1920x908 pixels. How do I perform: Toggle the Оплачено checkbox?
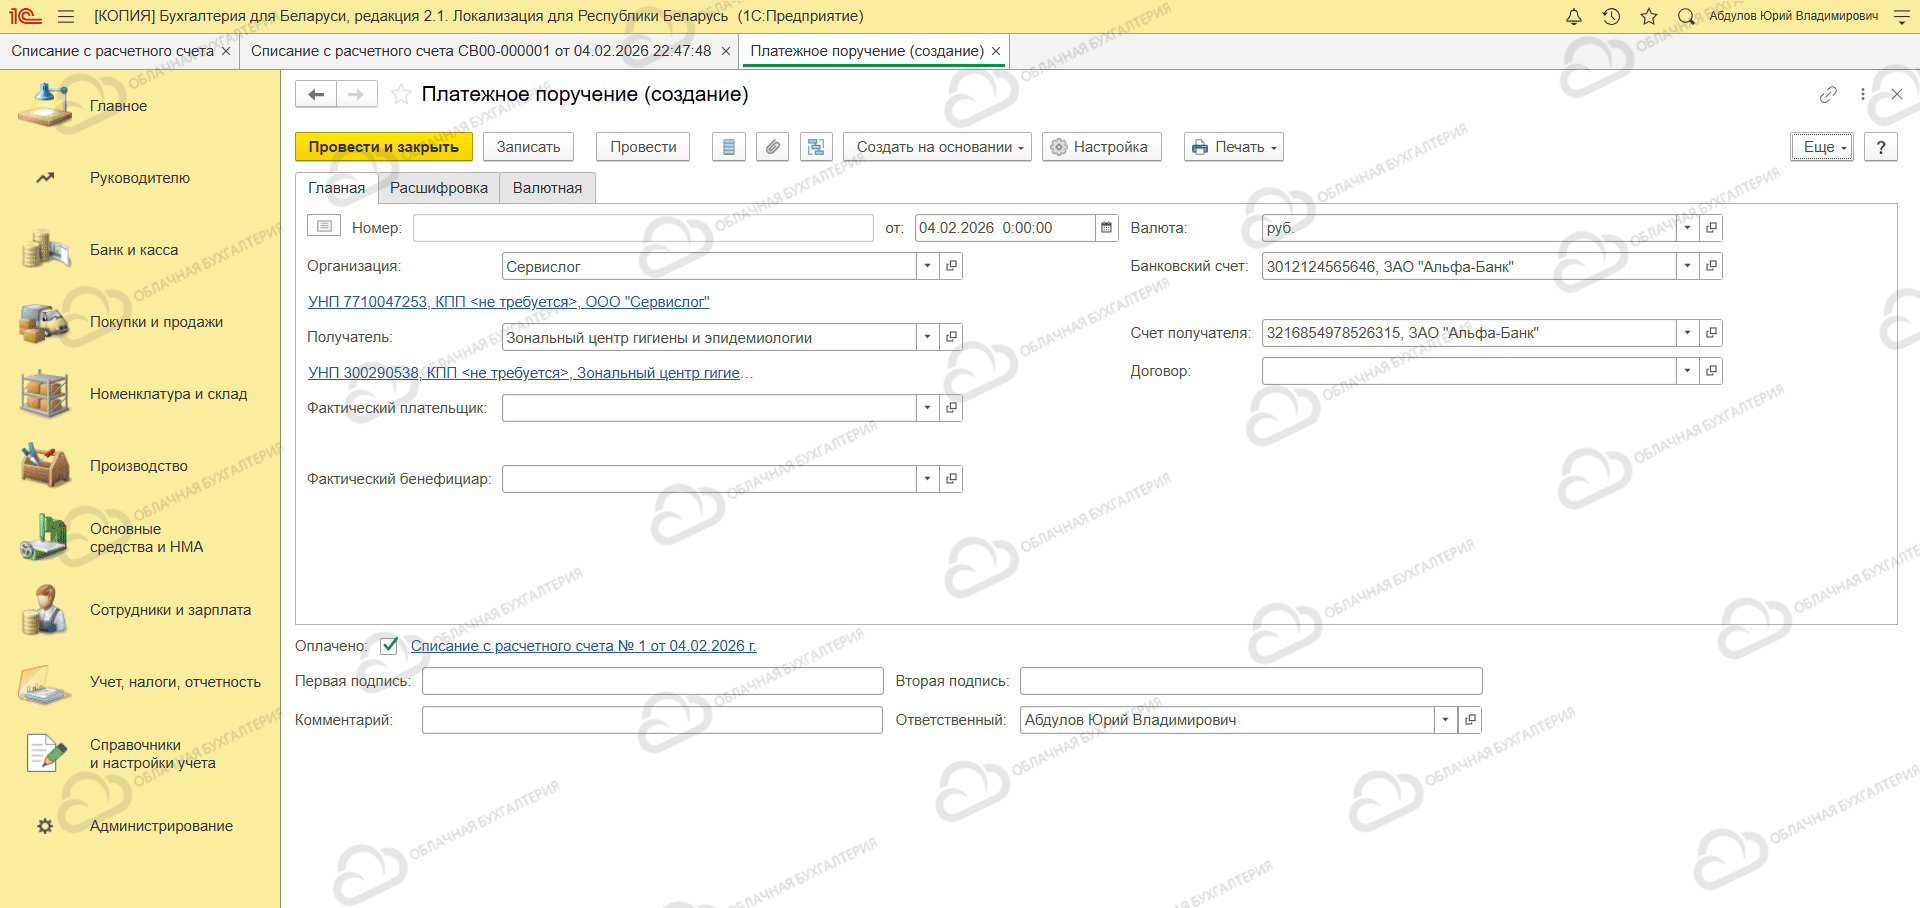(x=389, y=646)
